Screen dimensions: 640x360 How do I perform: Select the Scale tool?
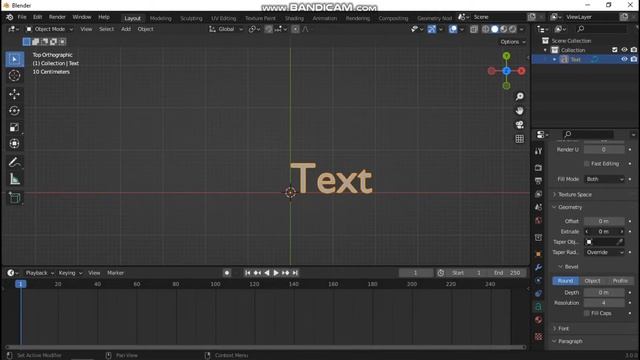(15, 127)
